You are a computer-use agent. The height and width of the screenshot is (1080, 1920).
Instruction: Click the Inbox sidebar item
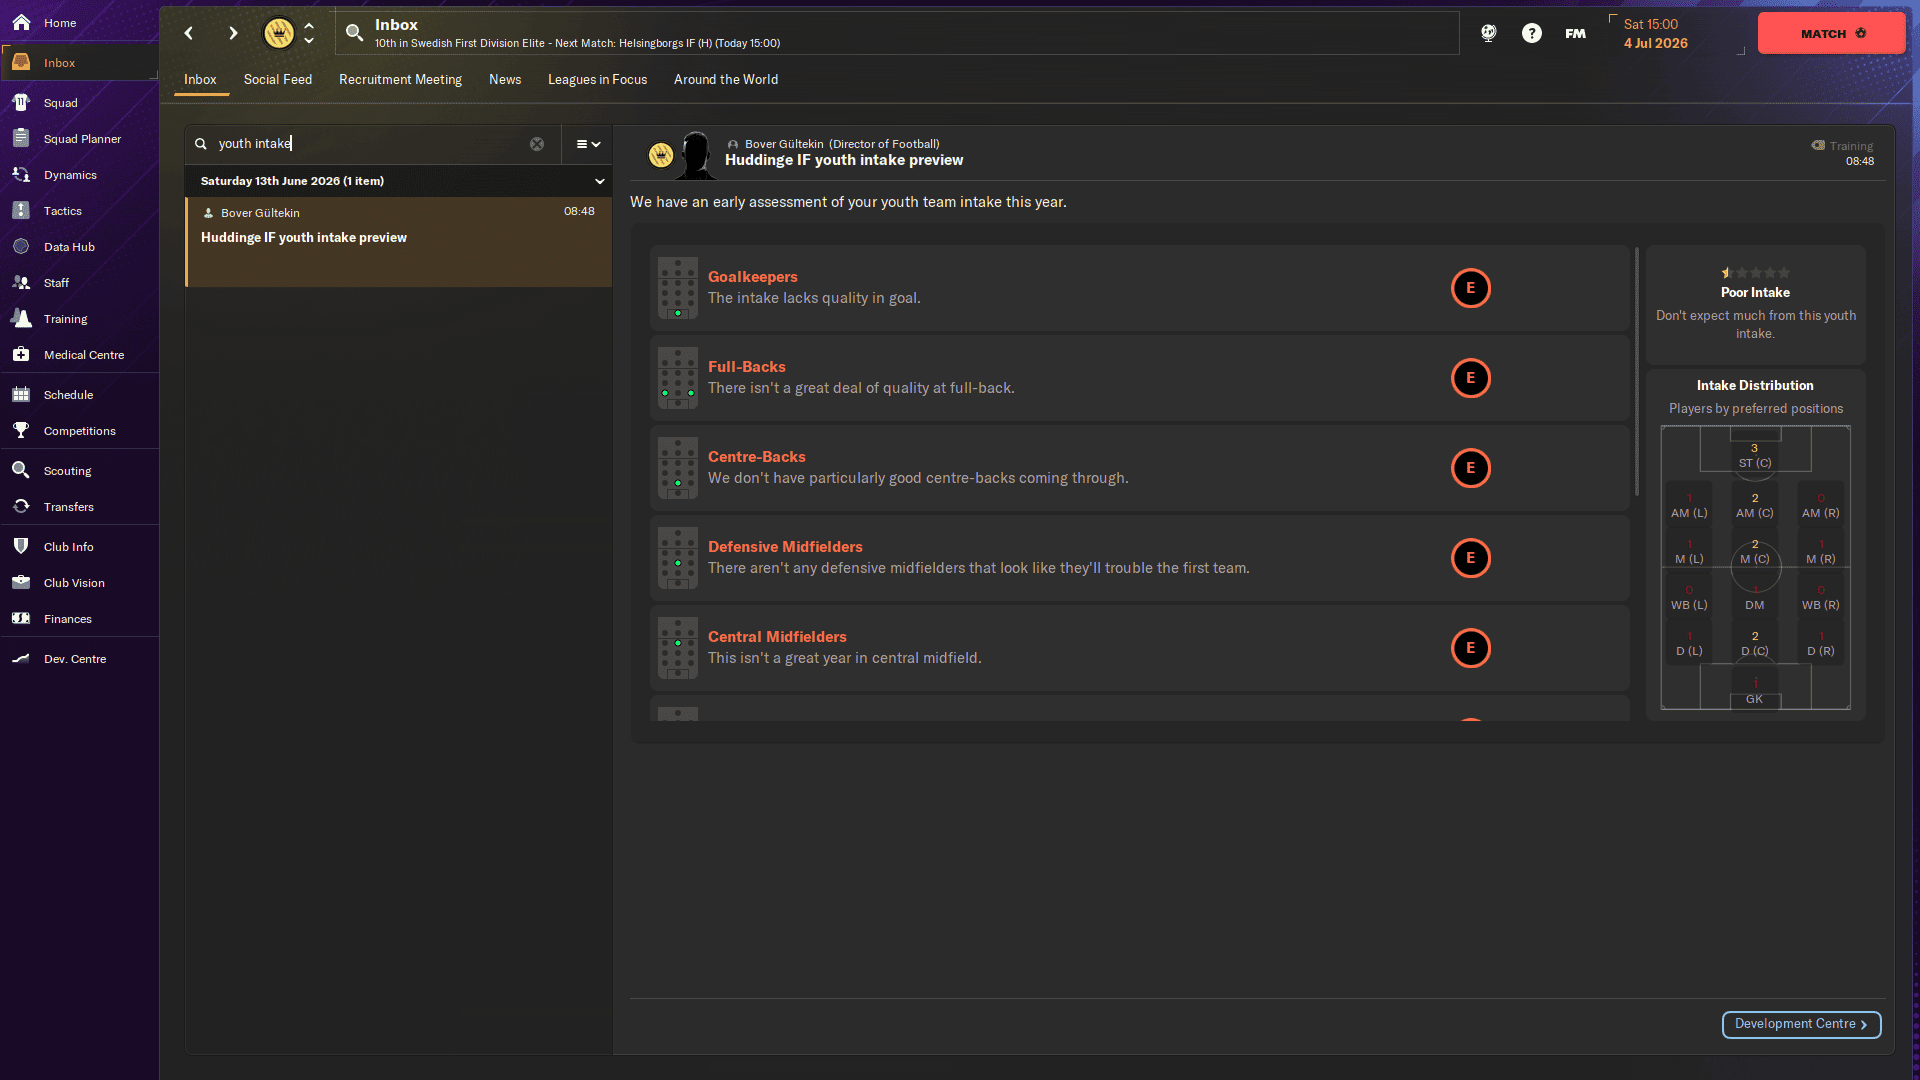79,63
